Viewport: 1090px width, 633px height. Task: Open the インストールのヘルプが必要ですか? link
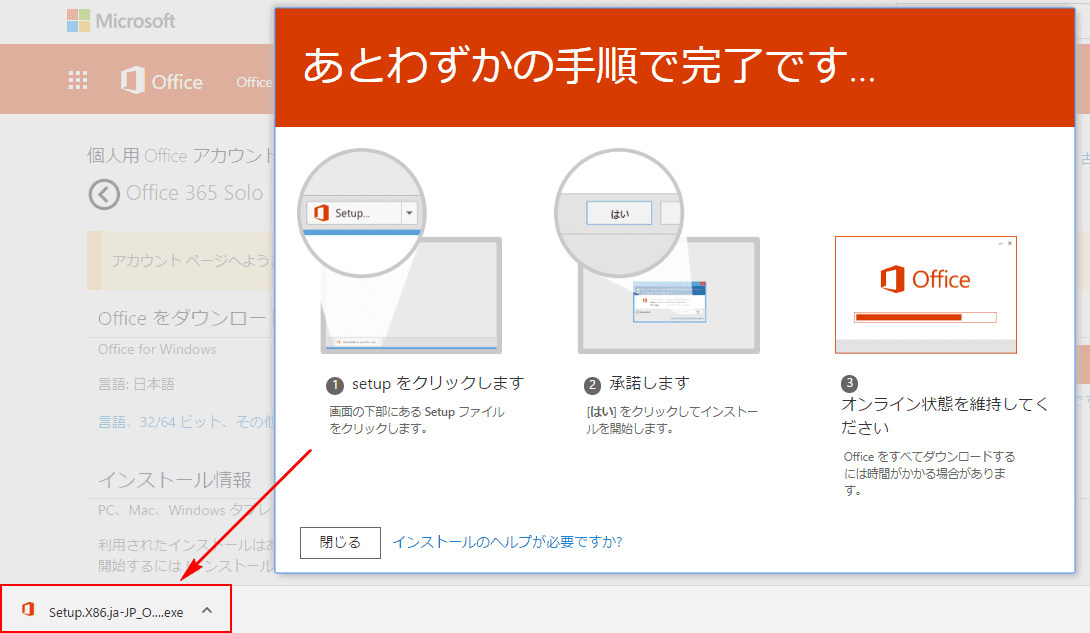[507, 542]
